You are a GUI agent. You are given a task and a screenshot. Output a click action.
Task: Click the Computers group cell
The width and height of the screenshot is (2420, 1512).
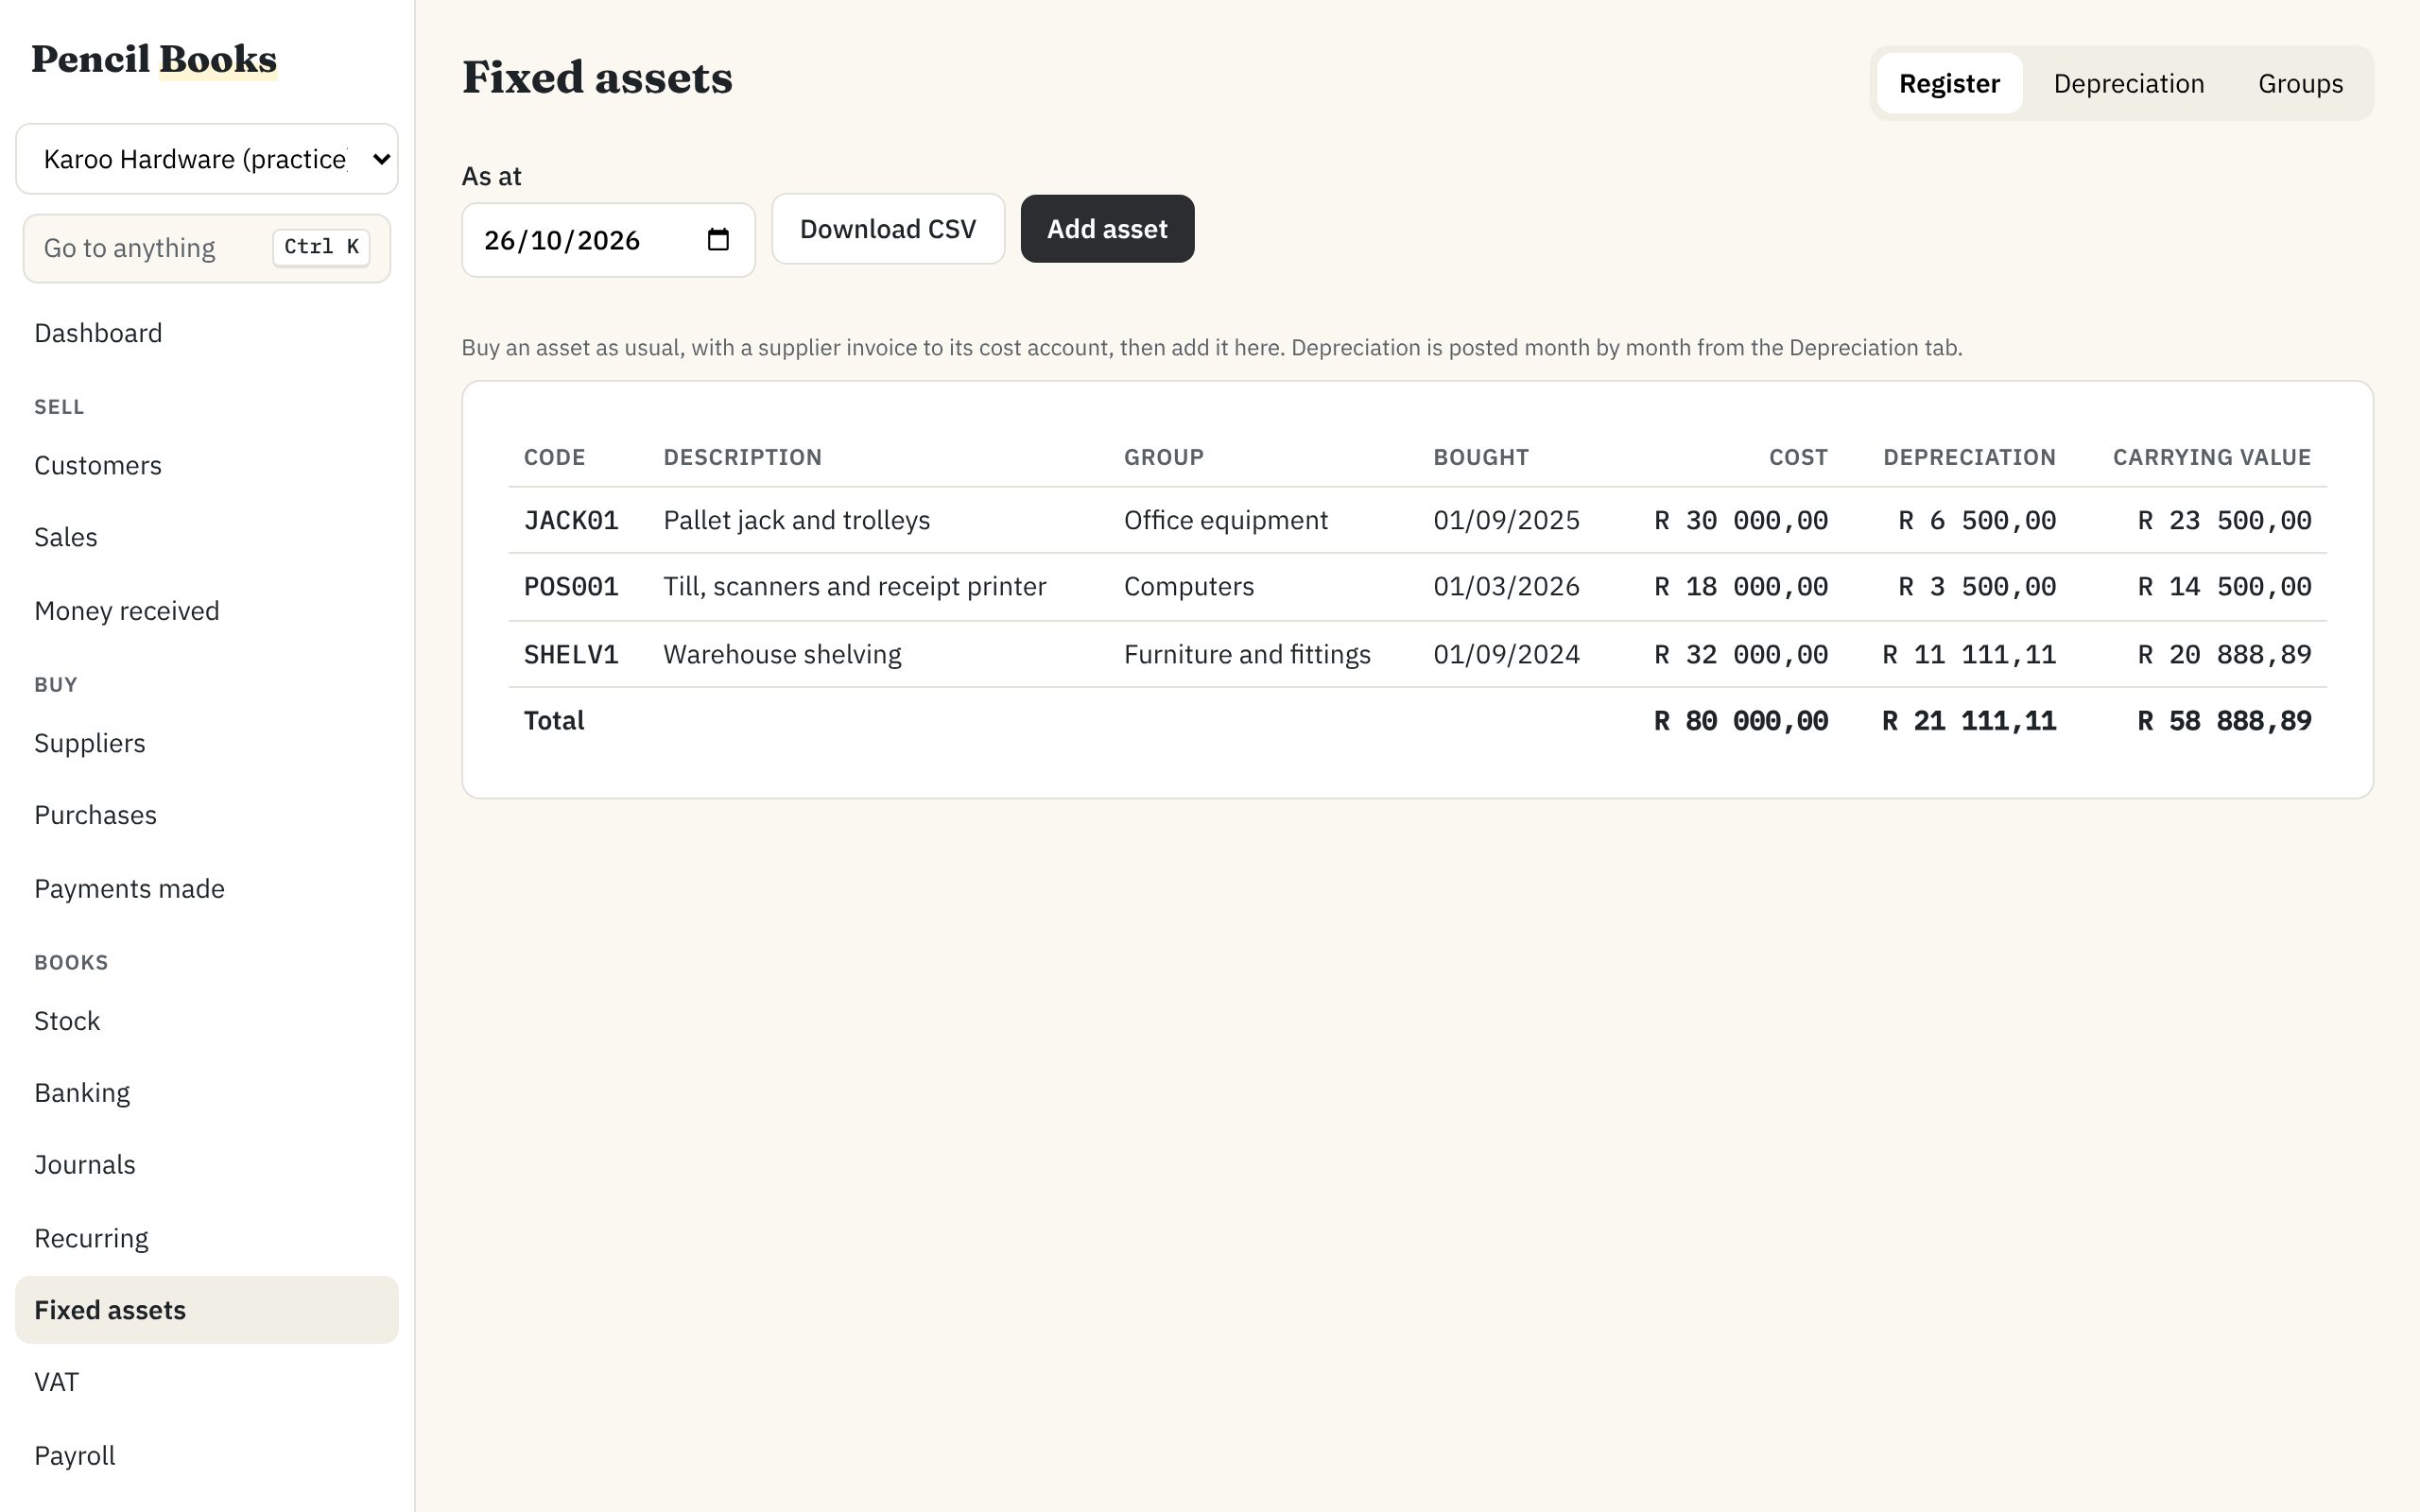[x=1189, y=586]
